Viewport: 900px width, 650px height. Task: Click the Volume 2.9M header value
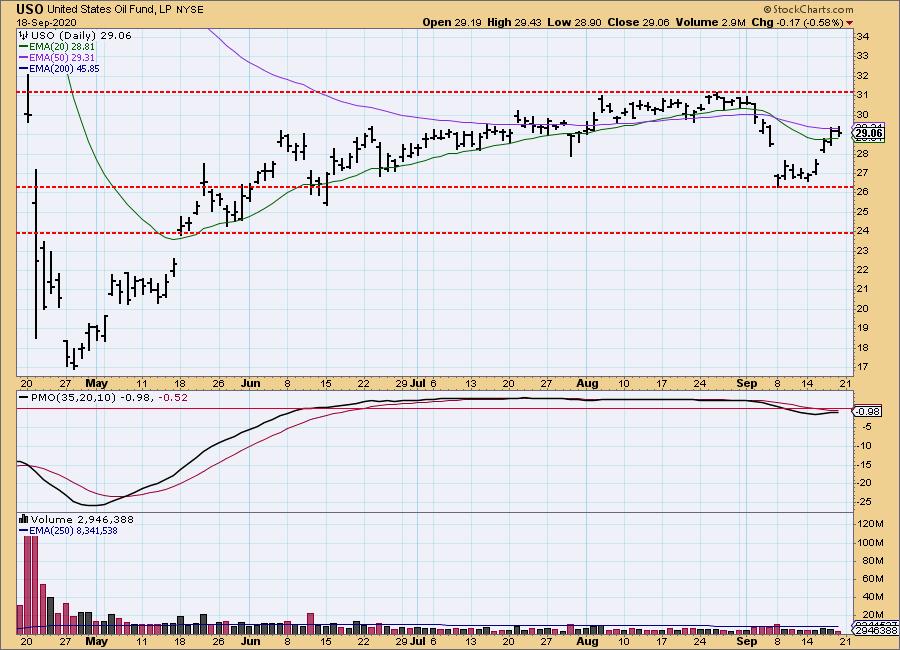pyautogui.click(x=711, y=22)
